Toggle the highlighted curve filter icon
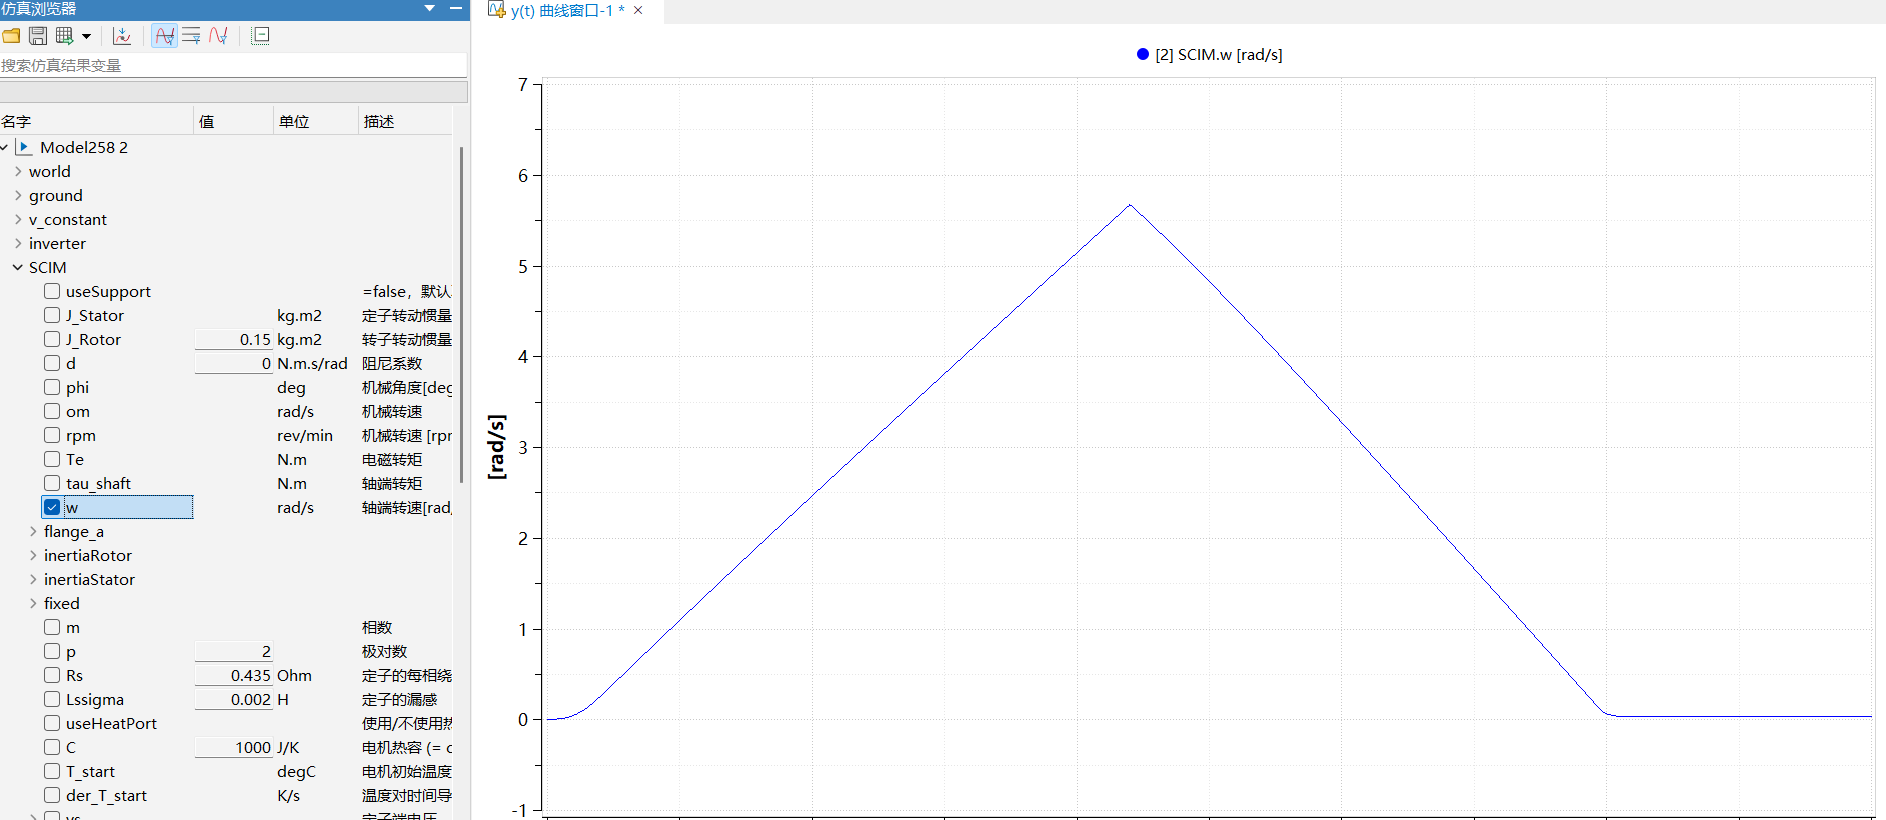This screenshot has width=1886, height=820. [x=165, y=36]
